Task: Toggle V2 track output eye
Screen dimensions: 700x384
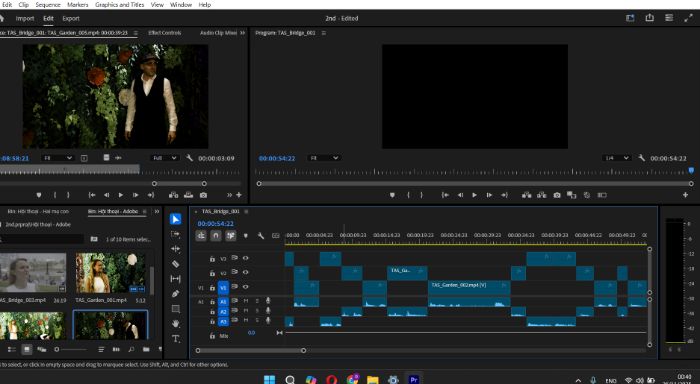Action: 245,272
